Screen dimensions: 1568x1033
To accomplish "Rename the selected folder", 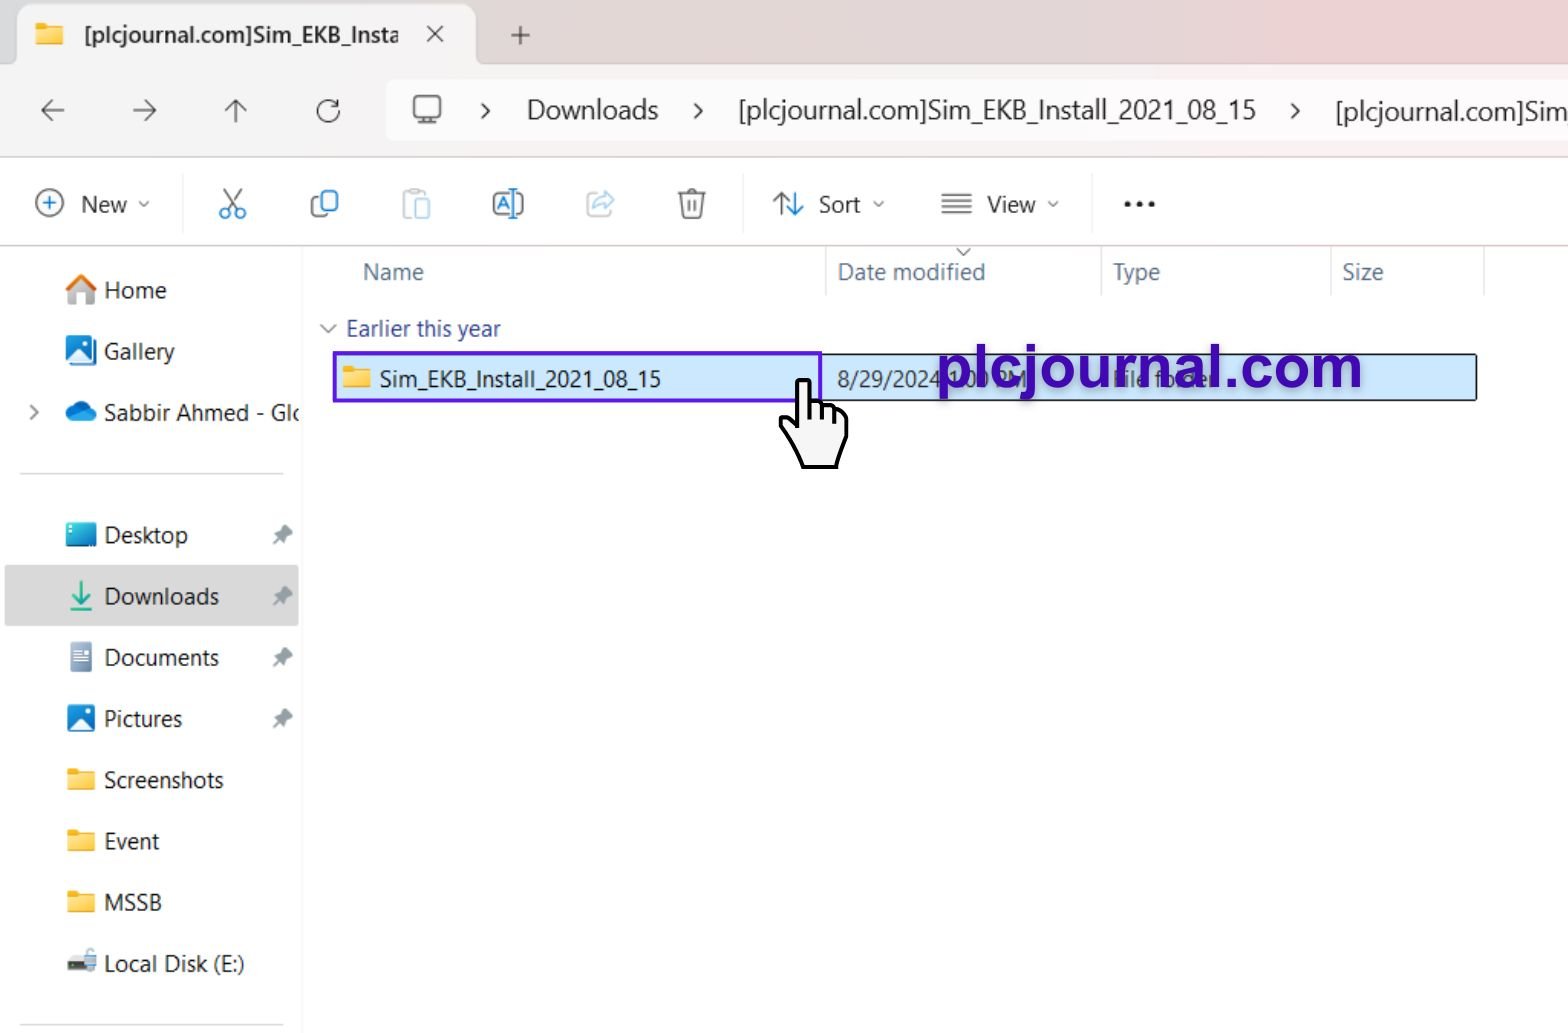I will coord(508,204).
